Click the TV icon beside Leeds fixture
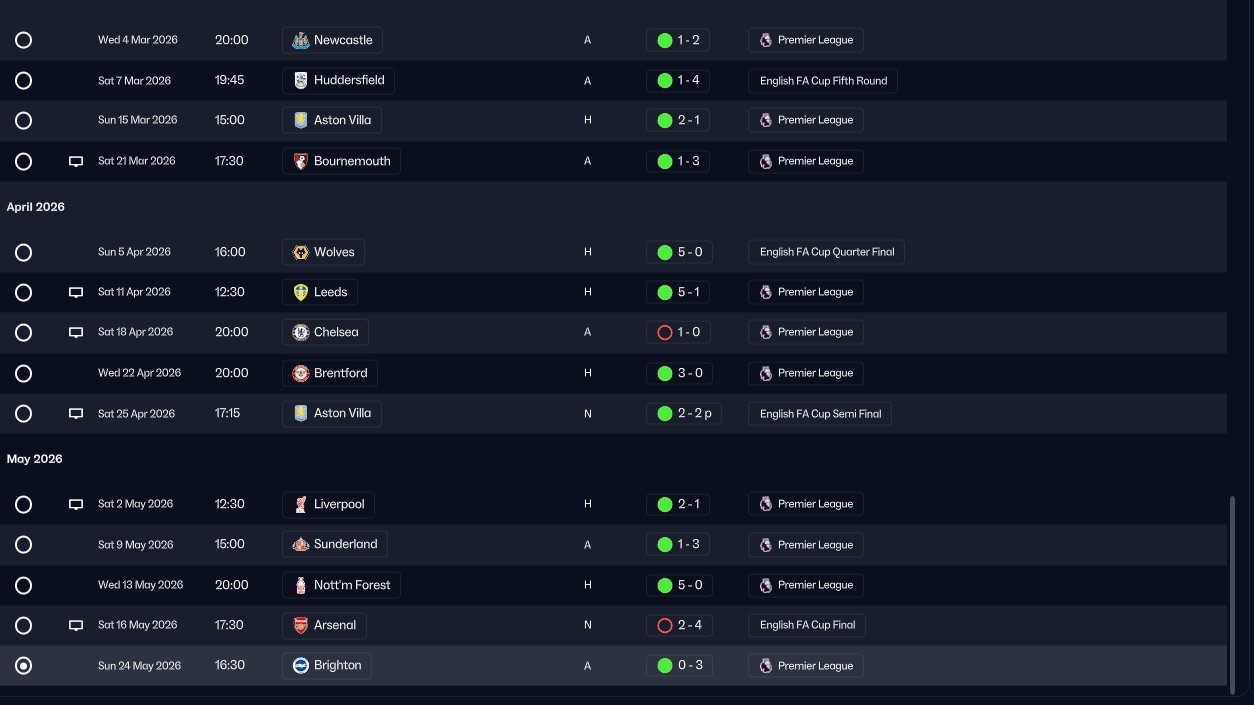The height and width of the screenshot is (705, 1254). point(76,292)
